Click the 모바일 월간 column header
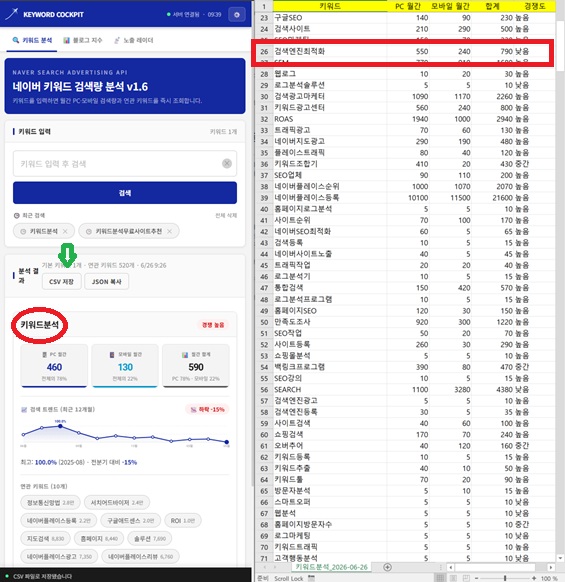The width and height of the screenshot is (565, 582). tap(450, 6)
